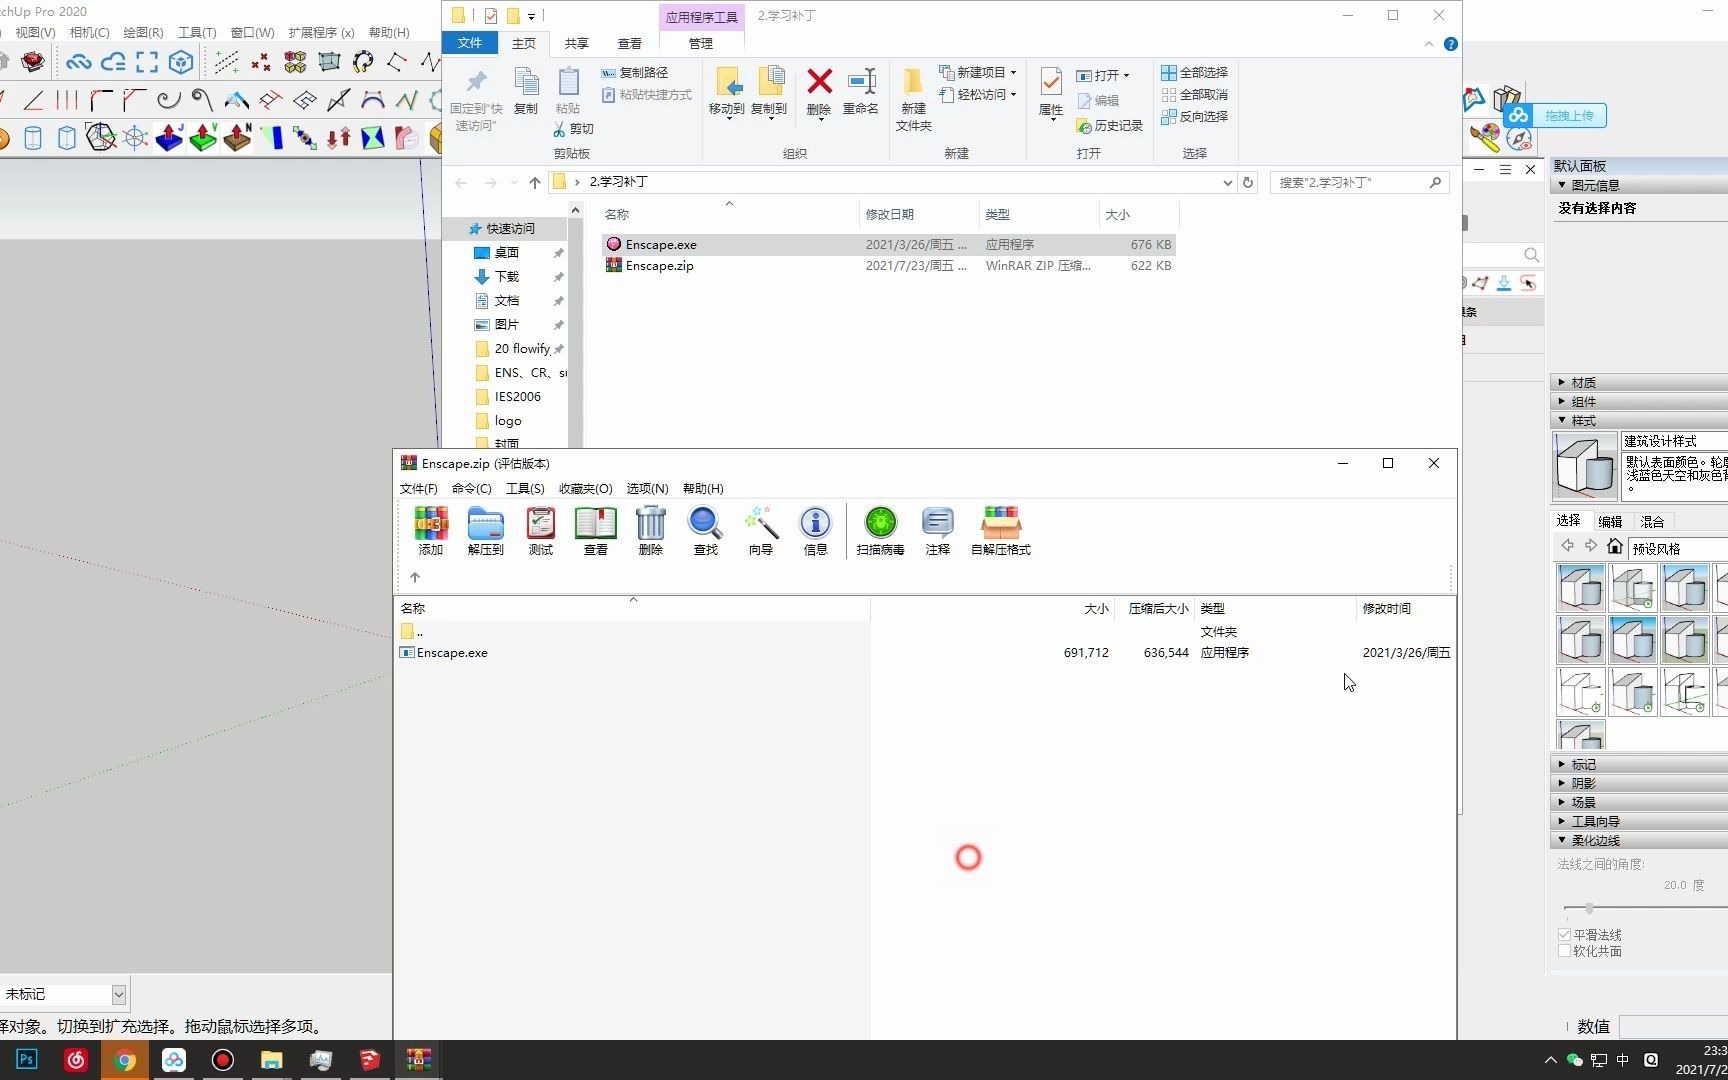Switch to the Edit (编辑) tab in Styles panel

(1610, 521)
